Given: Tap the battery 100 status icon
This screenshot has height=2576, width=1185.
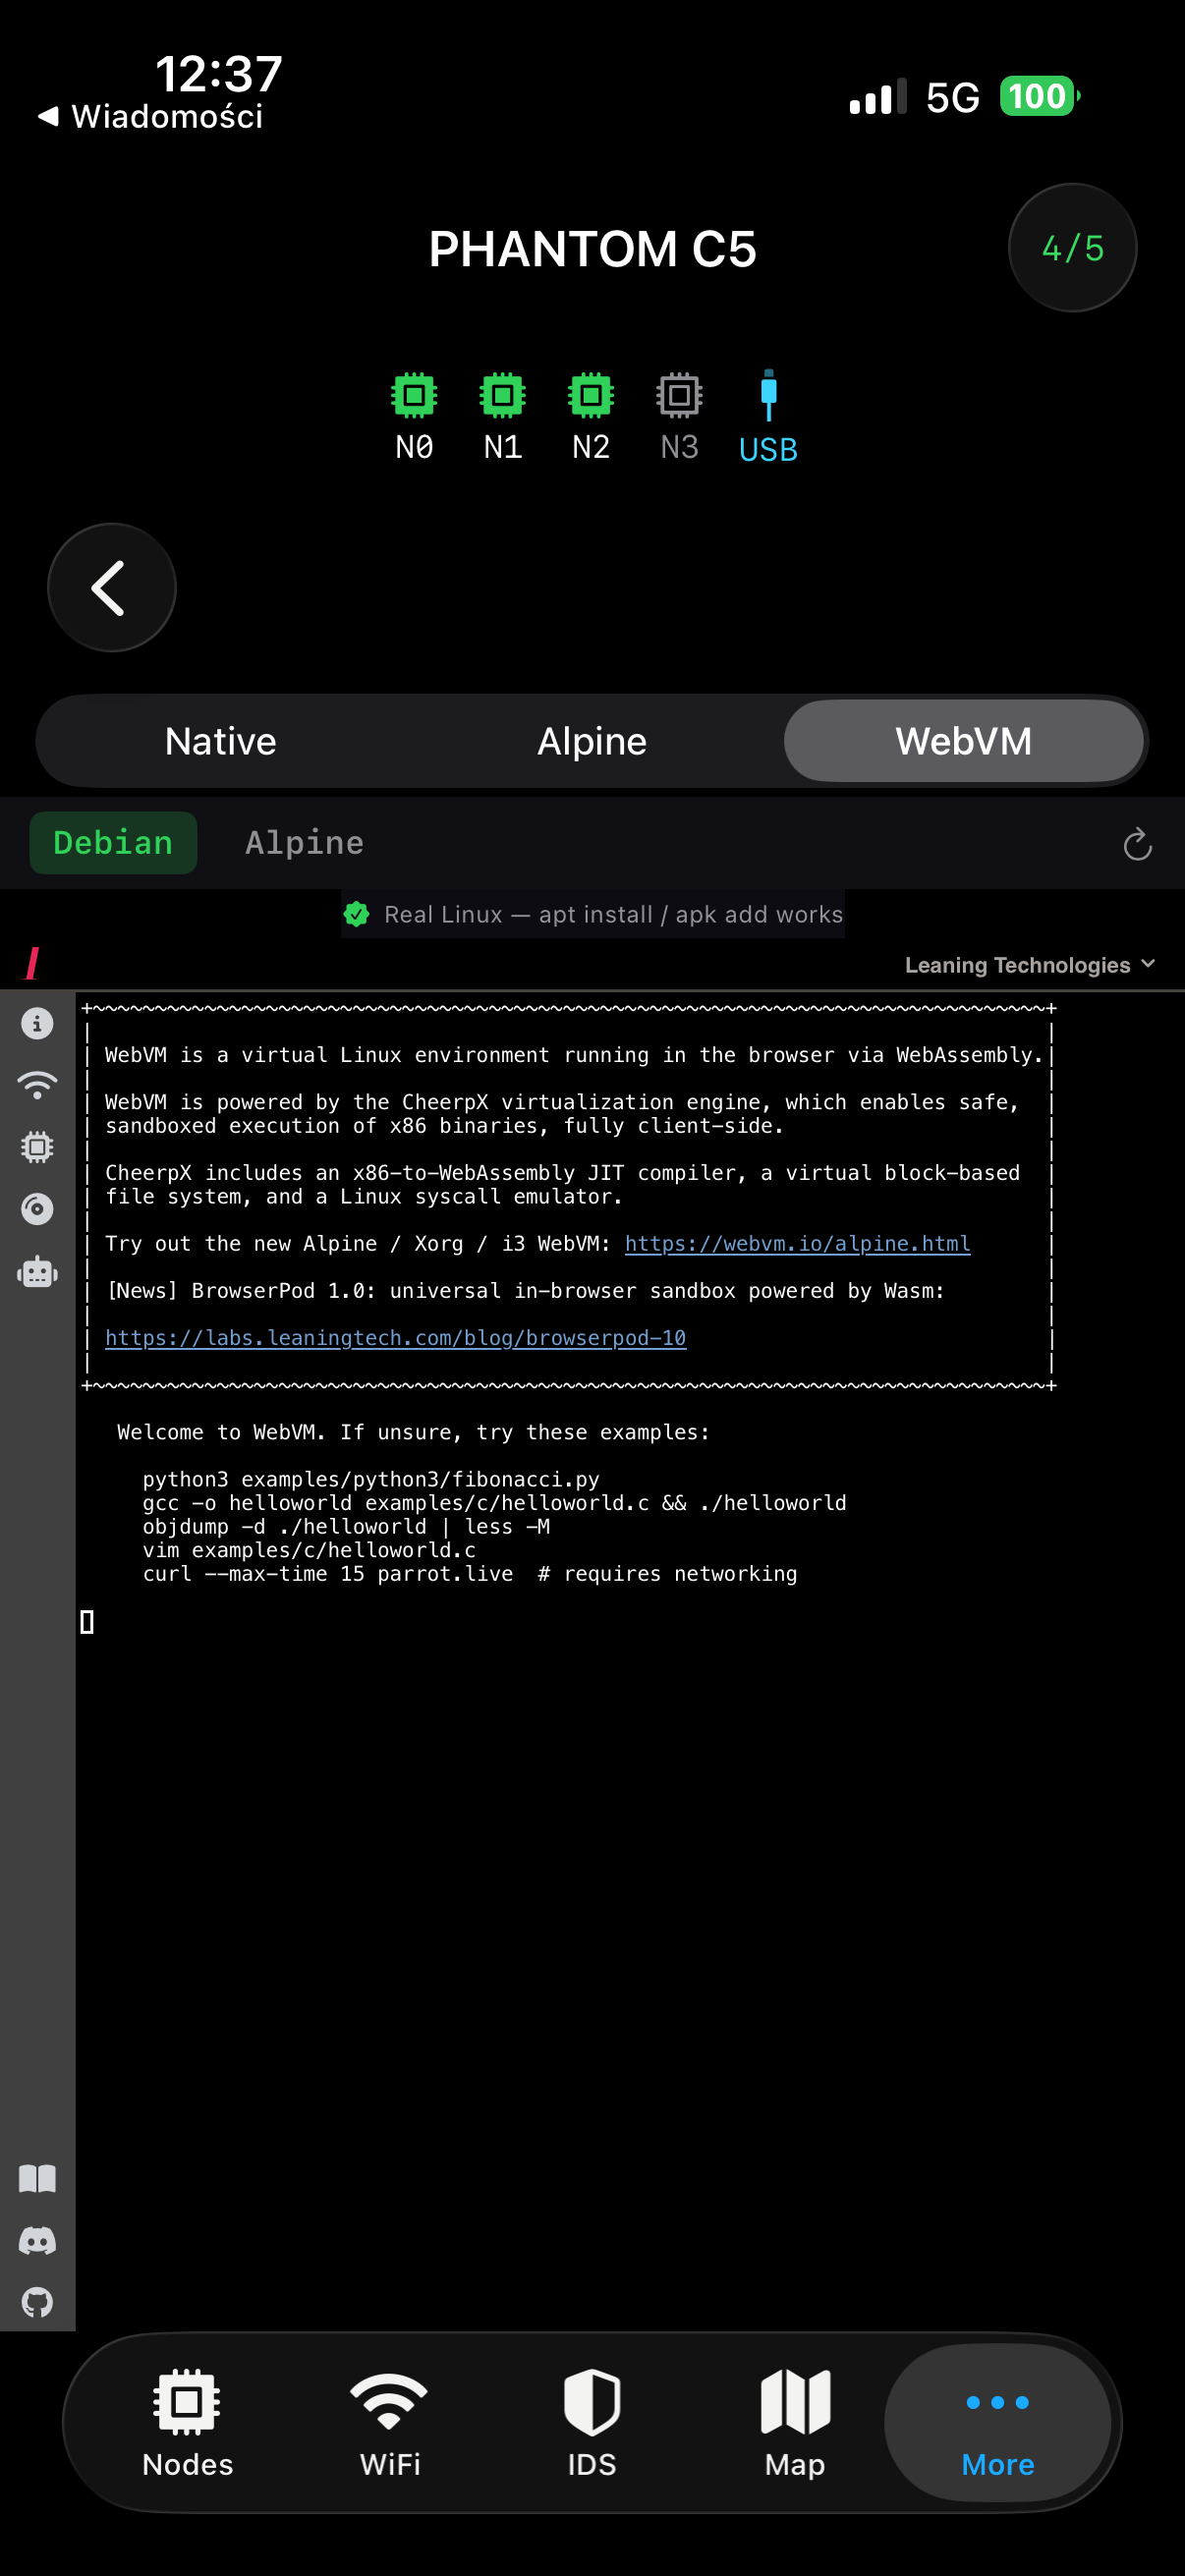Looking at the screenshot, I should point(1039,97).
